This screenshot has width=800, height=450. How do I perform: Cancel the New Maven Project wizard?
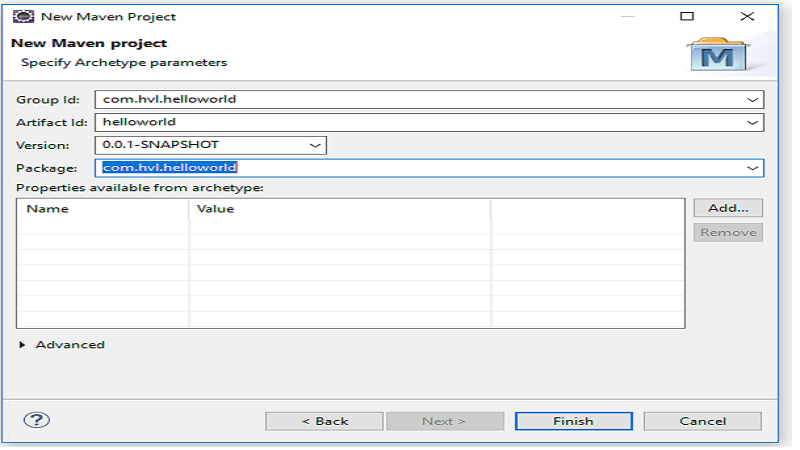(x=702, y=421)
